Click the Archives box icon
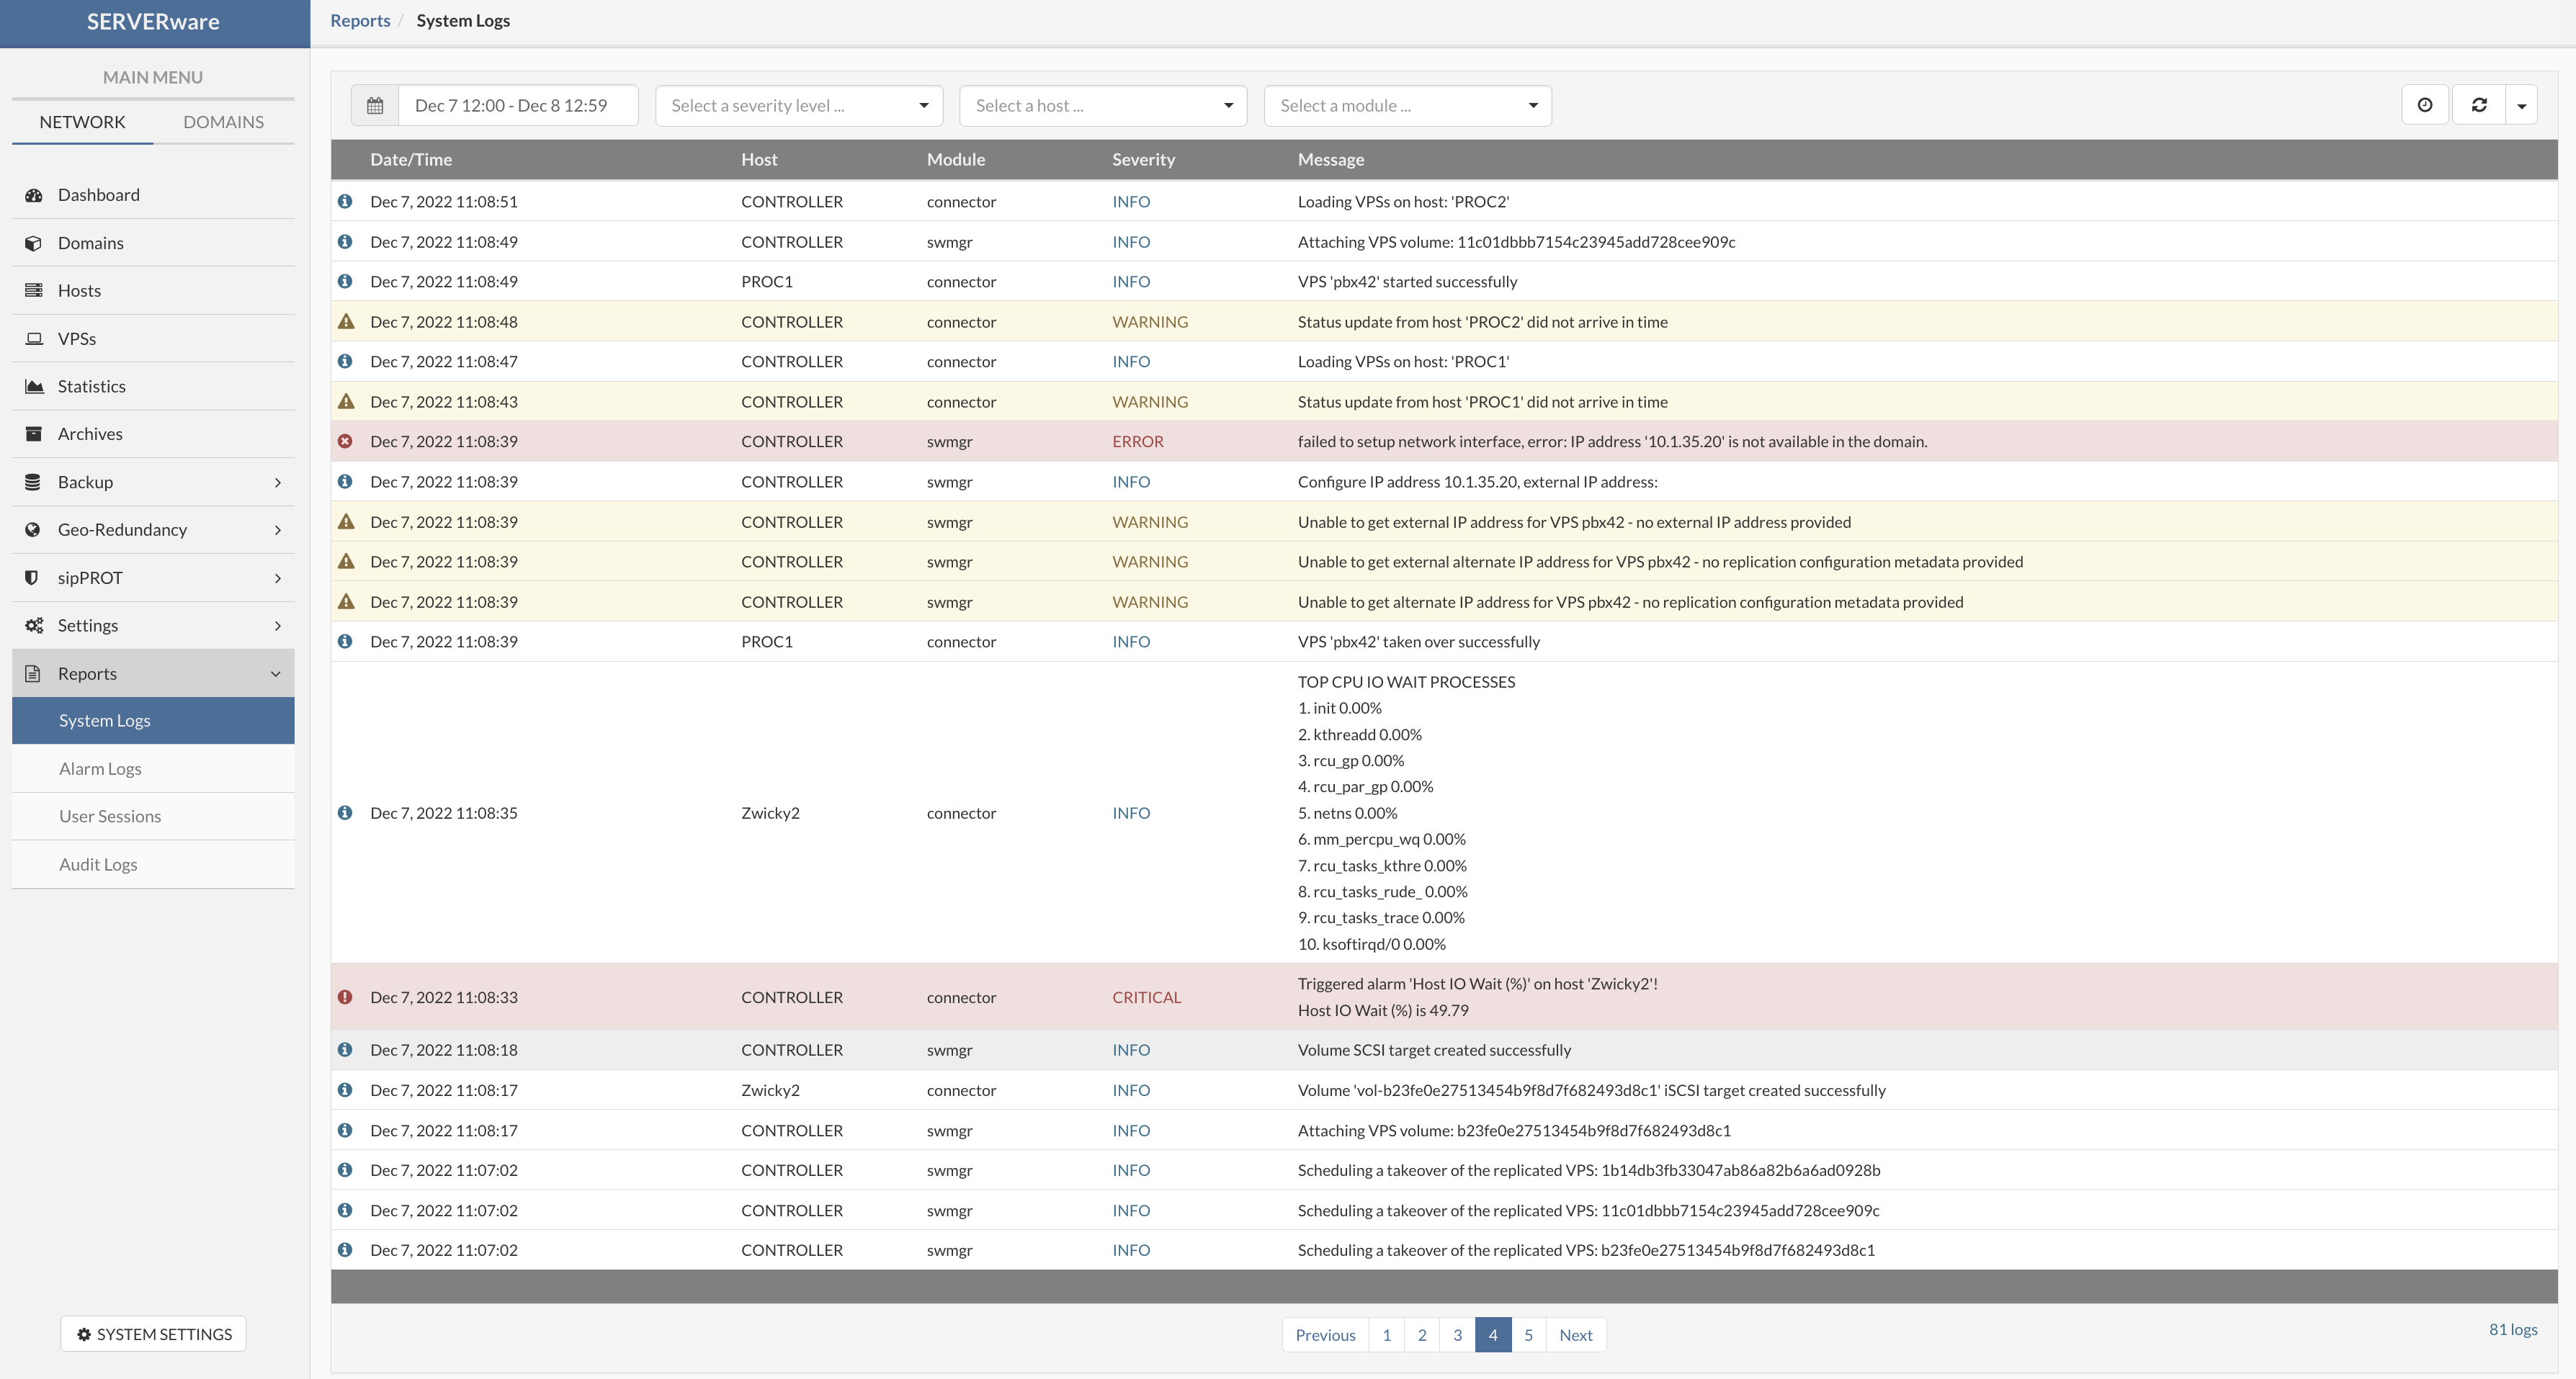The height and width of the screenshot is (1379, 2576). pyautogui.click(x=33, y=434)
